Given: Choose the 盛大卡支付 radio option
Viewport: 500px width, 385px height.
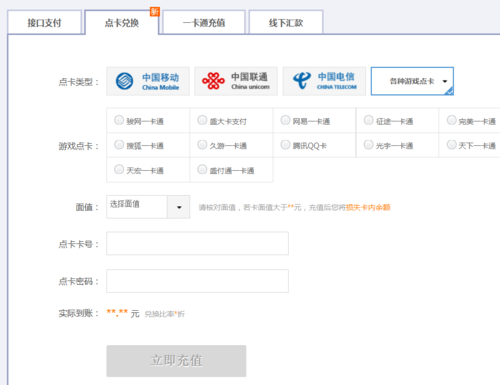Looking at the screenshot, I should coord(202,120).
